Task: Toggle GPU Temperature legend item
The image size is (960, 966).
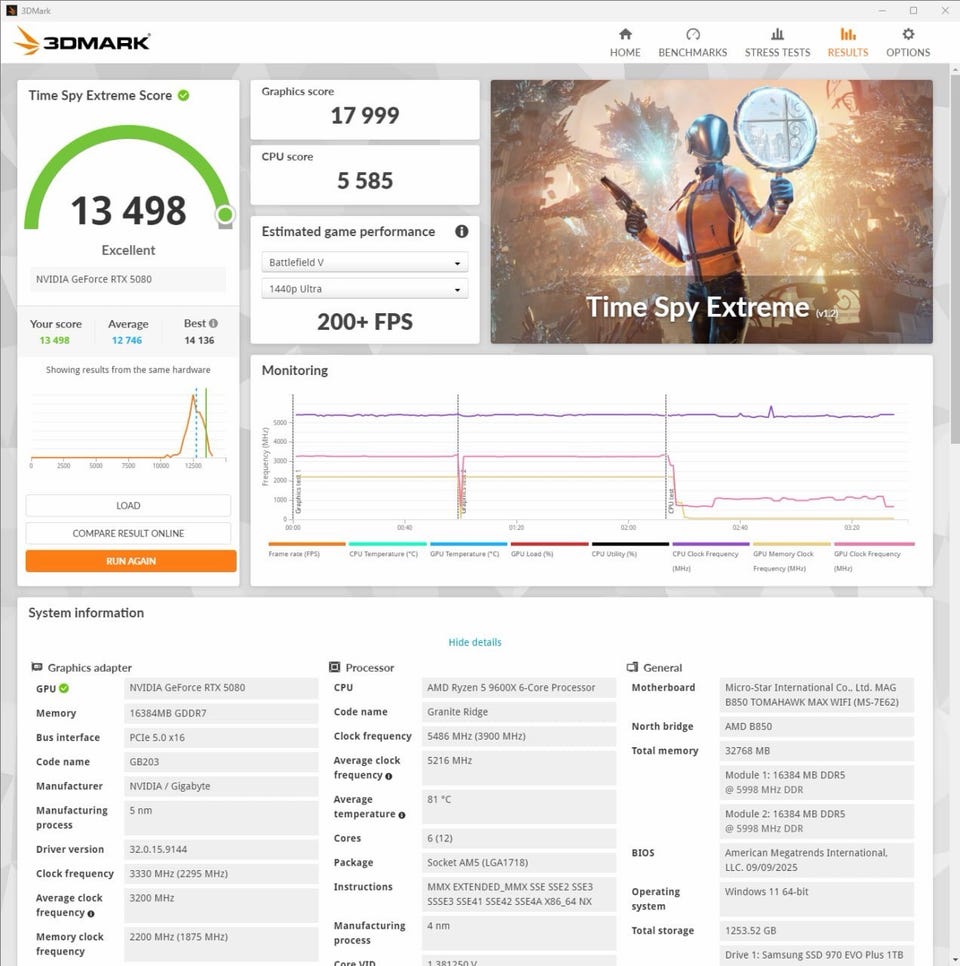Action: [468, 550]
